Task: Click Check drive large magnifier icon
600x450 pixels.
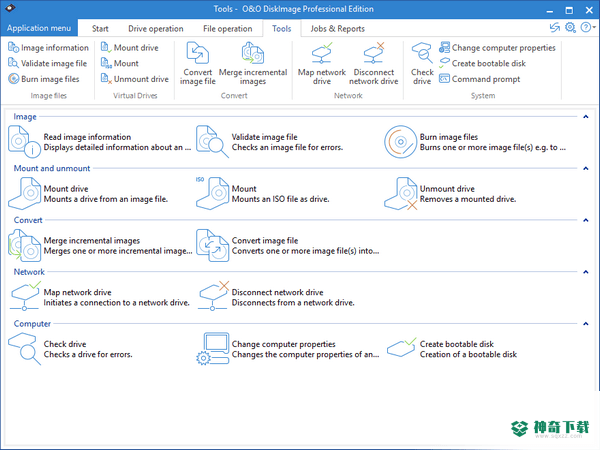Action: [x=24, y=349]
